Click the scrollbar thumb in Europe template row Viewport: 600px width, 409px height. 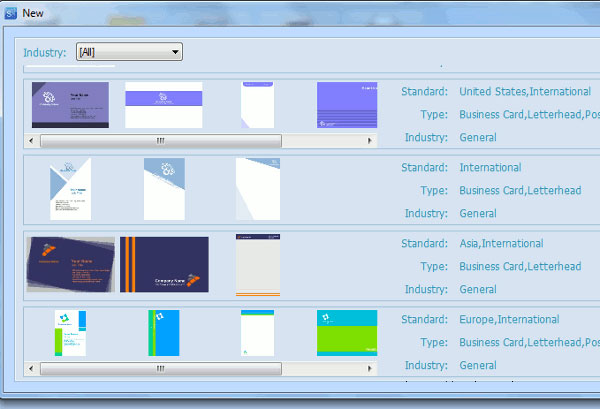coord(161,369)
